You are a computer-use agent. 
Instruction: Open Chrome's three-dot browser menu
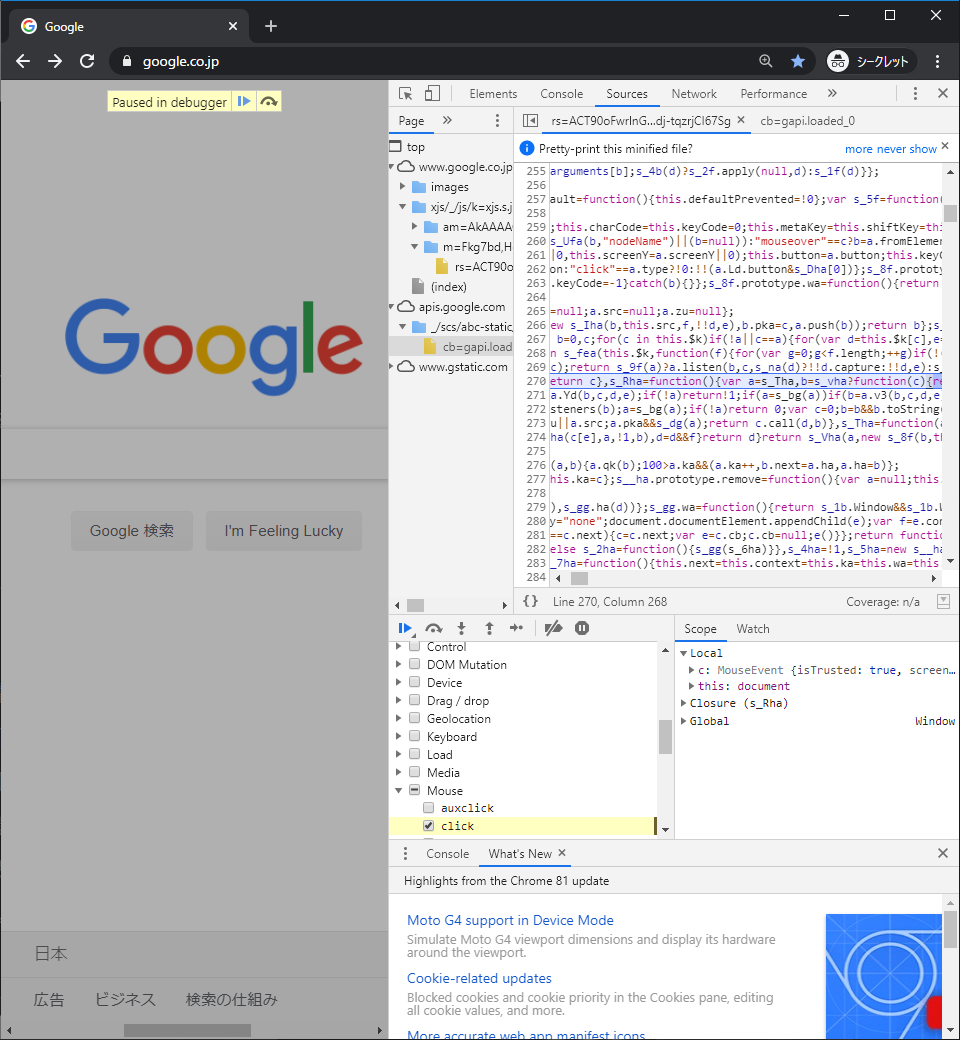(937, 61)
